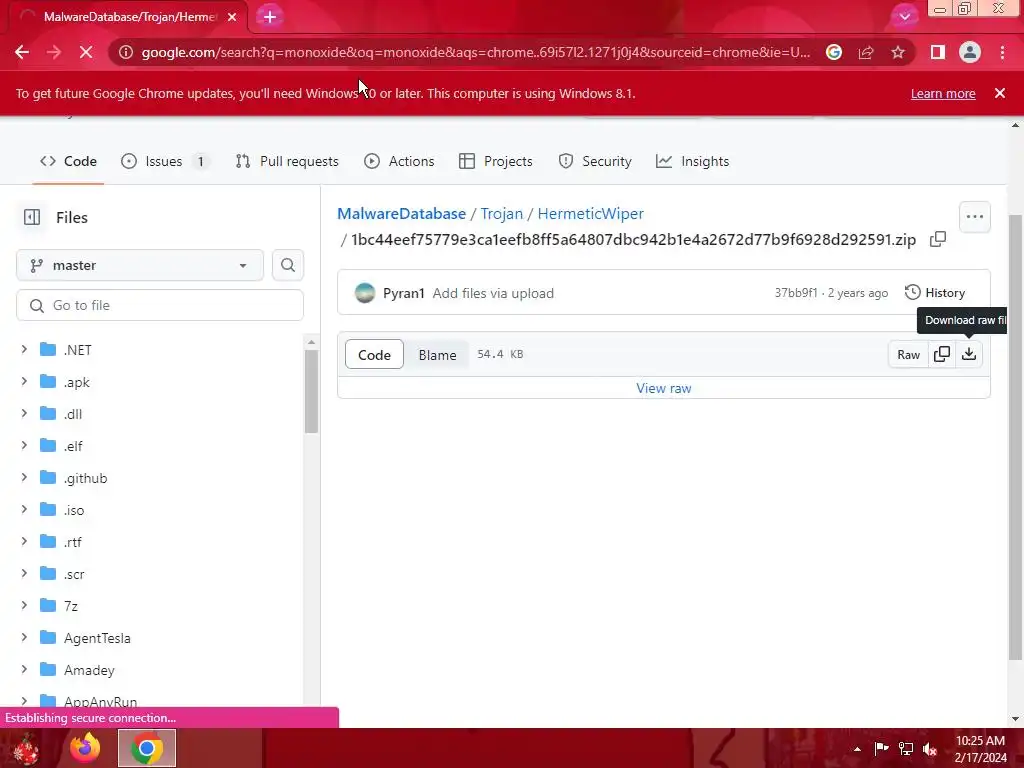Open Trojan breadcrumb link

tap(502, 214)
